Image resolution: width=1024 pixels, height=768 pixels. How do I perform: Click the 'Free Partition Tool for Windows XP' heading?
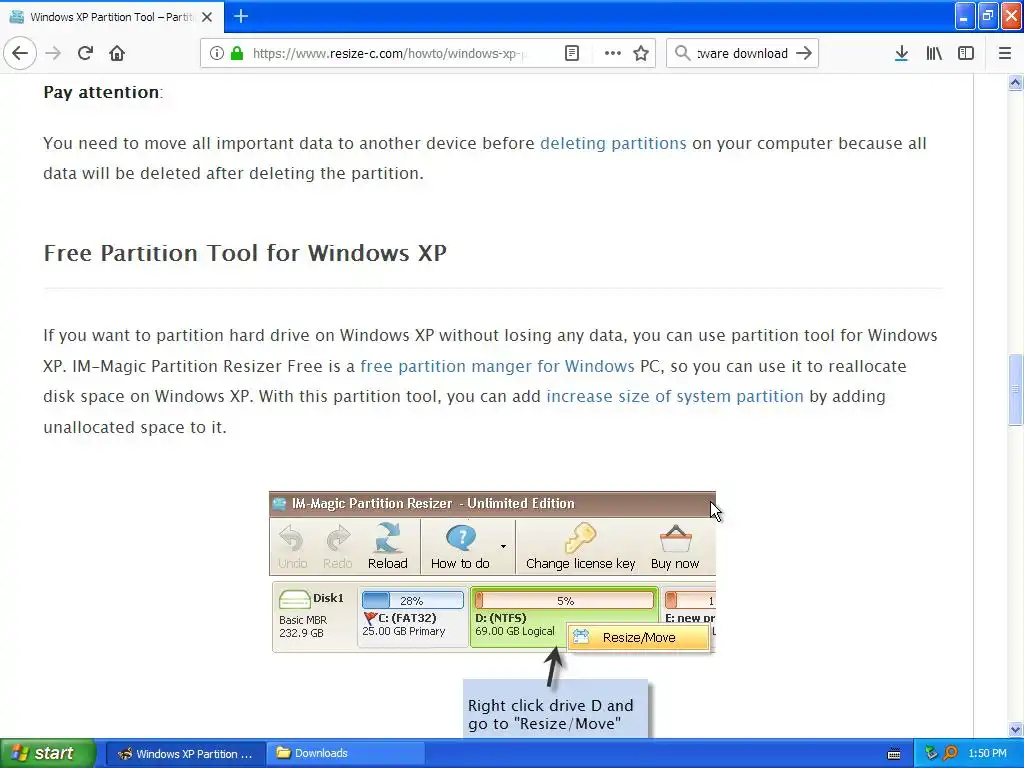point(245,253)
